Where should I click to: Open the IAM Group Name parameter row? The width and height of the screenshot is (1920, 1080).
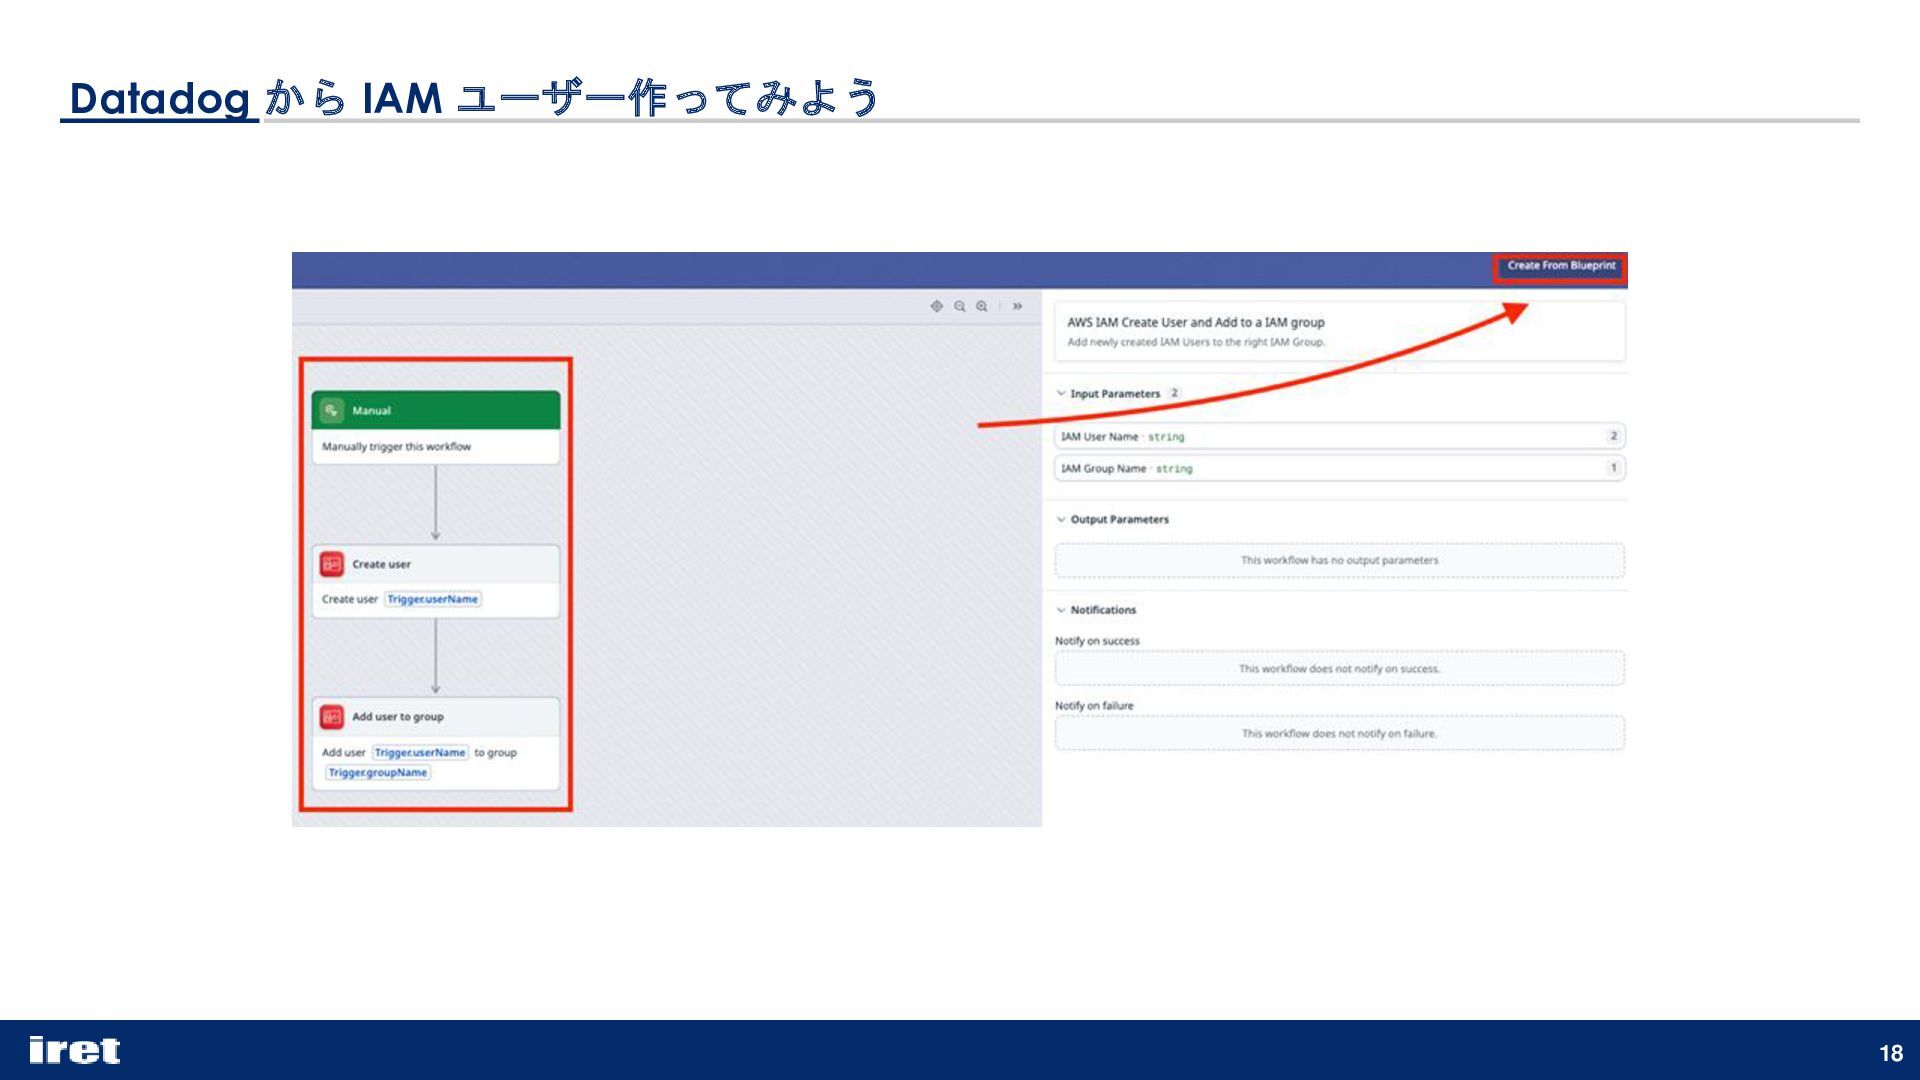click(1340, 468)
